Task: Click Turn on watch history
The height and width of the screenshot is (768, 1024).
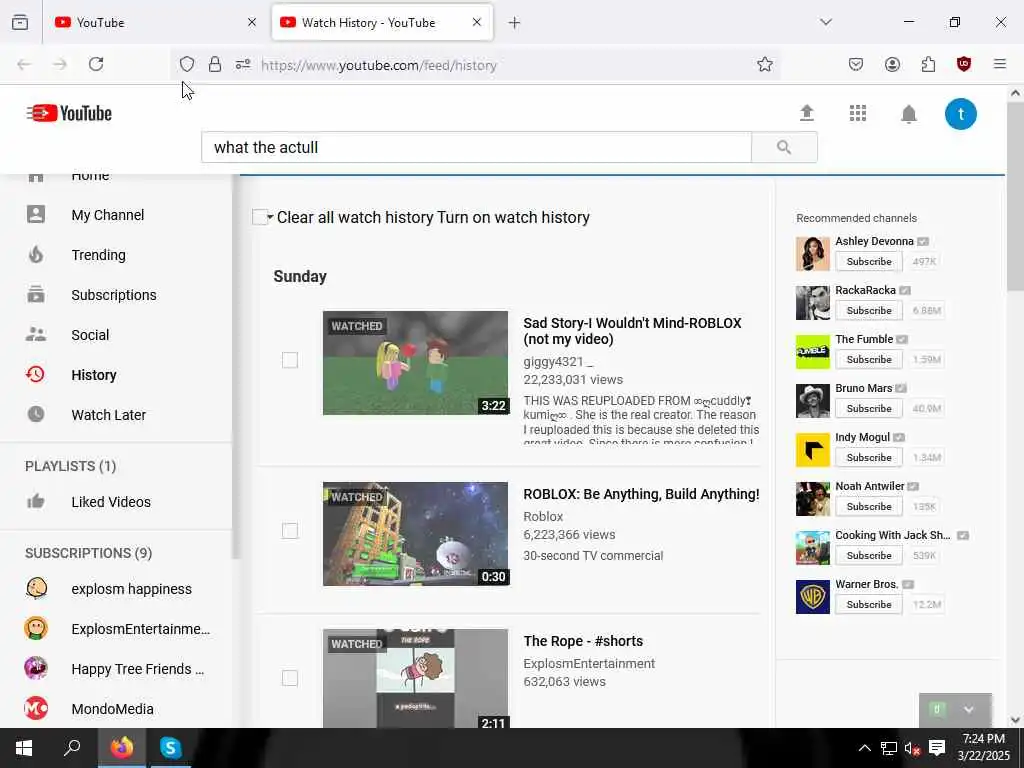Action: 513,217
